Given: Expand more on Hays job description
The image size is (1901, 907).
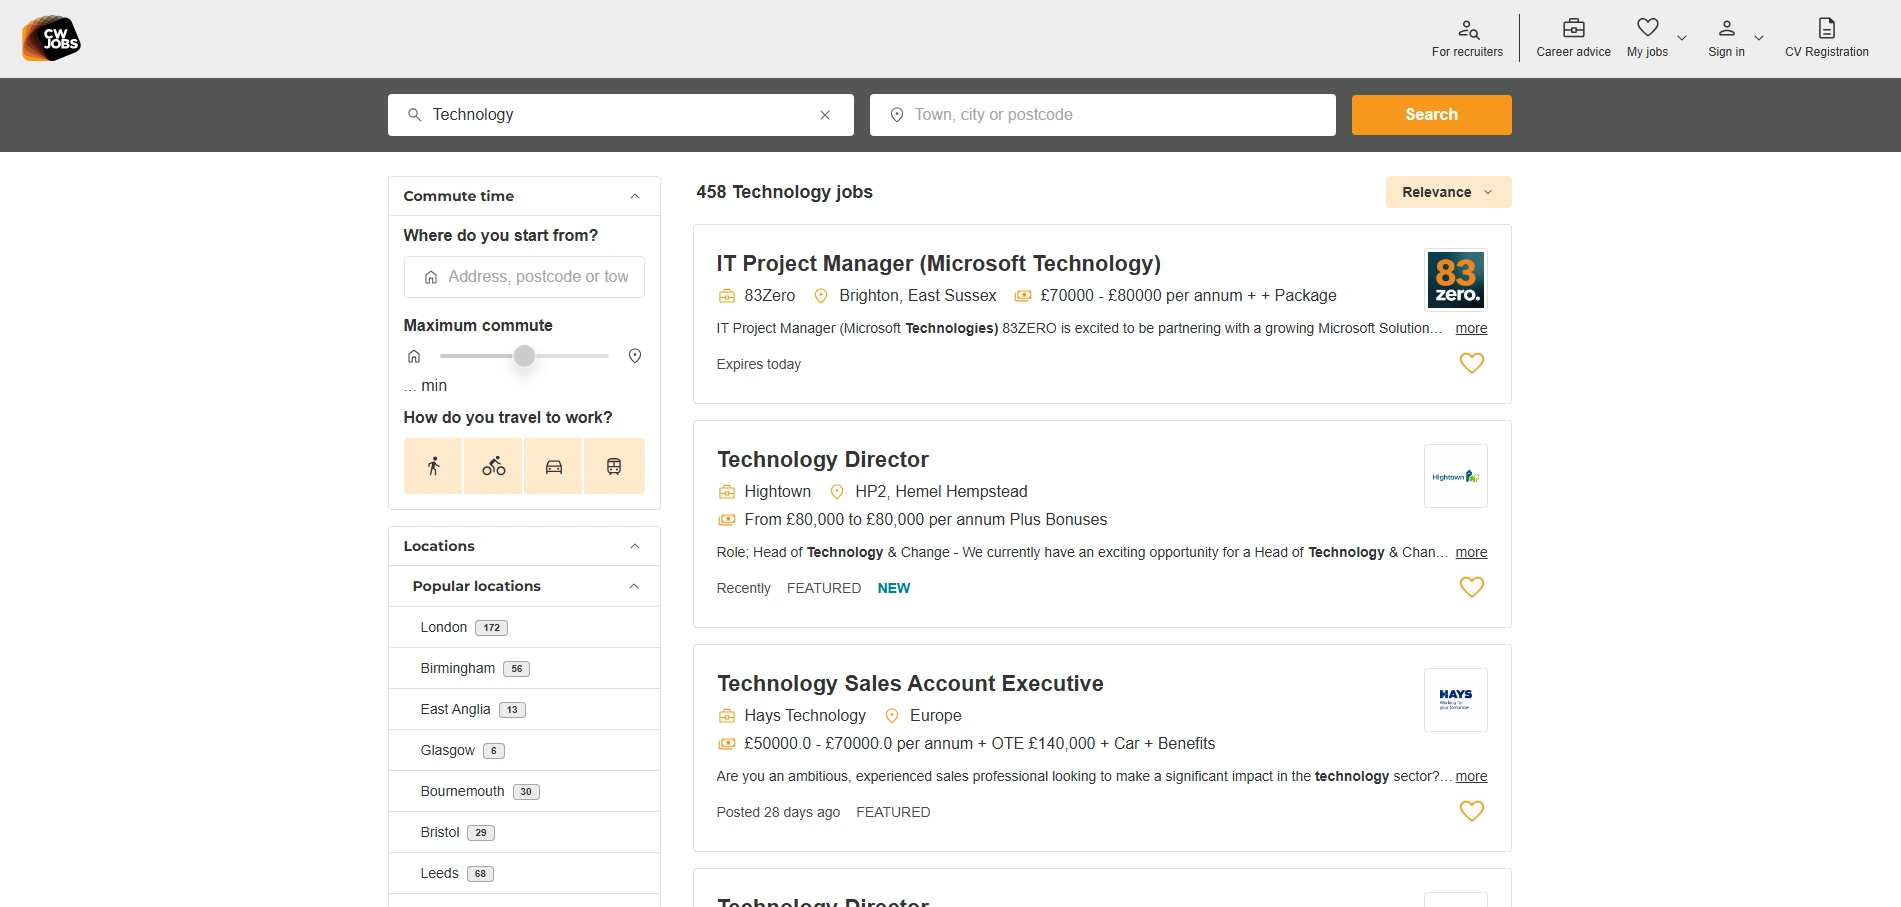Looking at the screenshot, I should tap(1471, 776).
